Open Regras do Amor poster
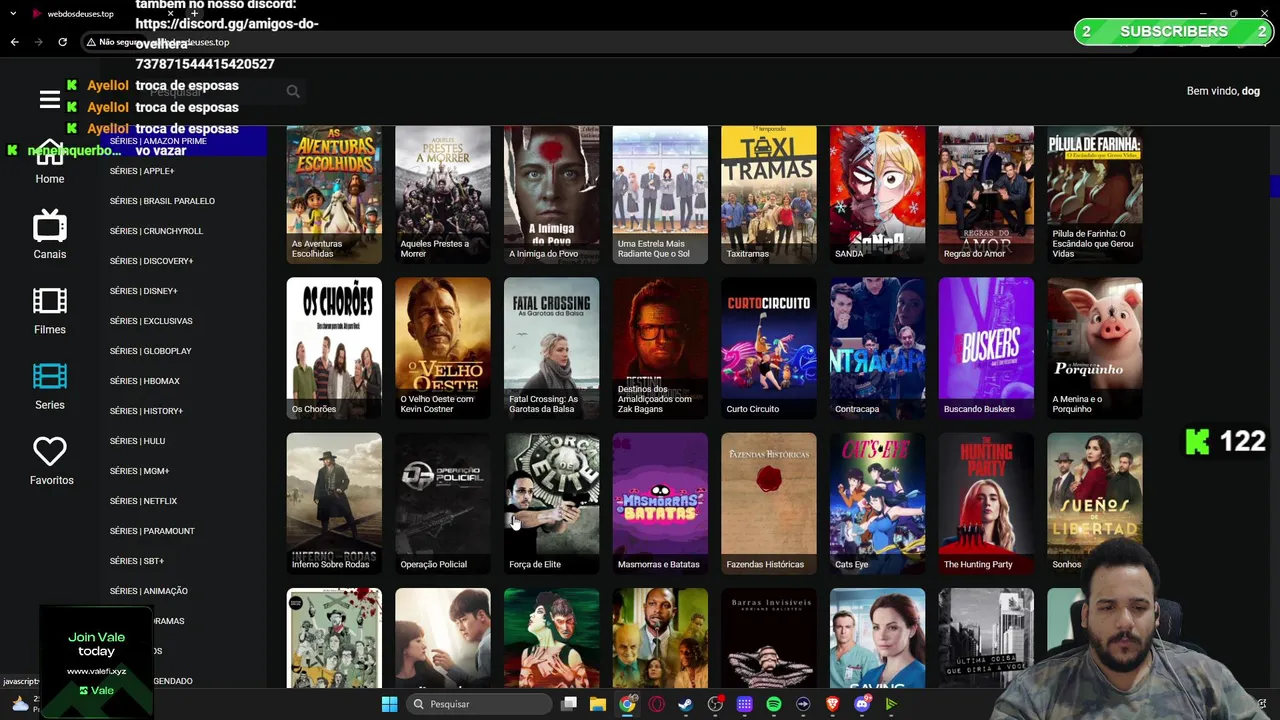The image size is (1280, 720). [986, 194]
